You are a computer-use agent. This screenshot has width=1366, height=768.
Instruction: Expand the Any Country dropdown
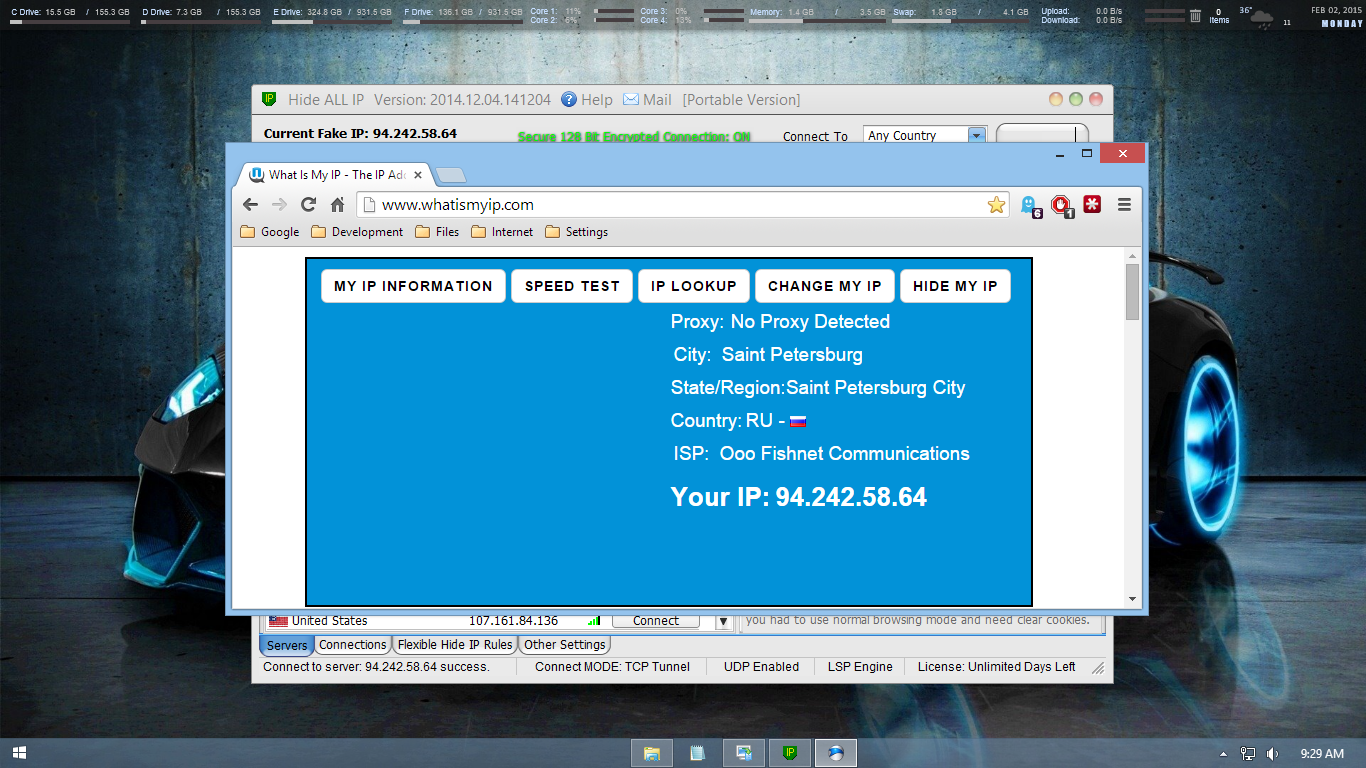click(x=977, y=135)
